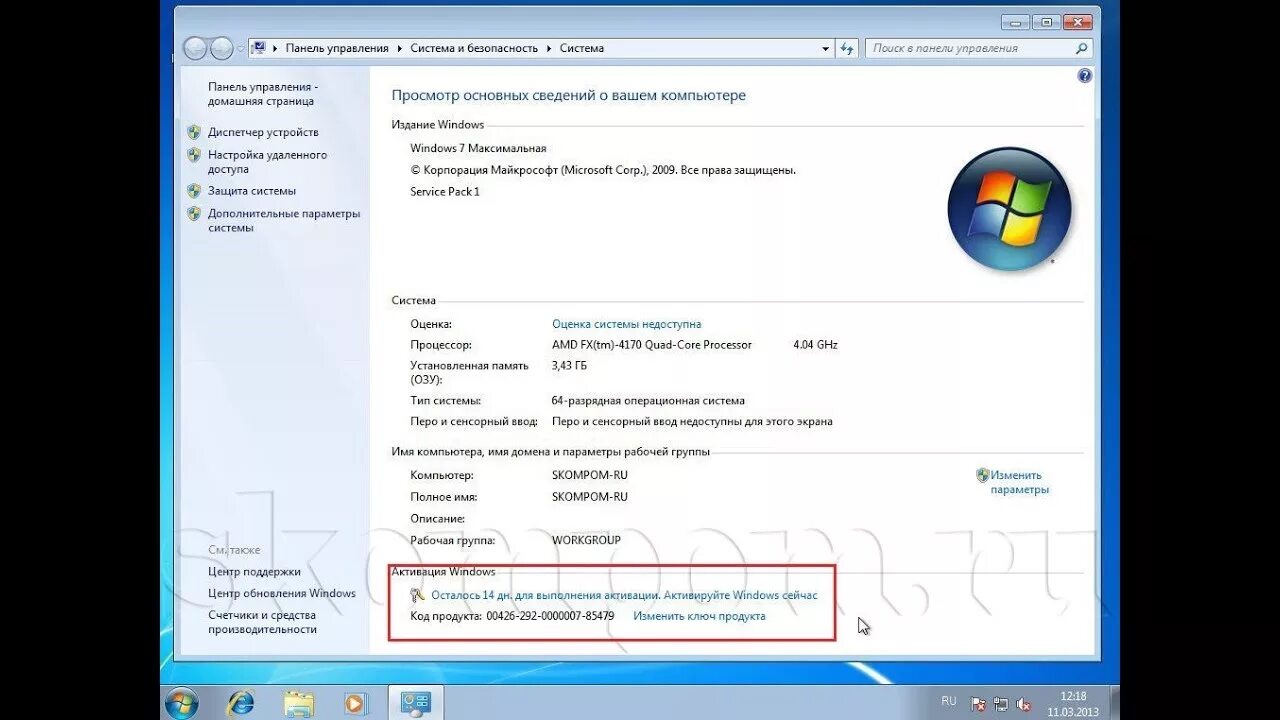Open Защита системы link
This screenshot has width=1280, height=720.
252,191
